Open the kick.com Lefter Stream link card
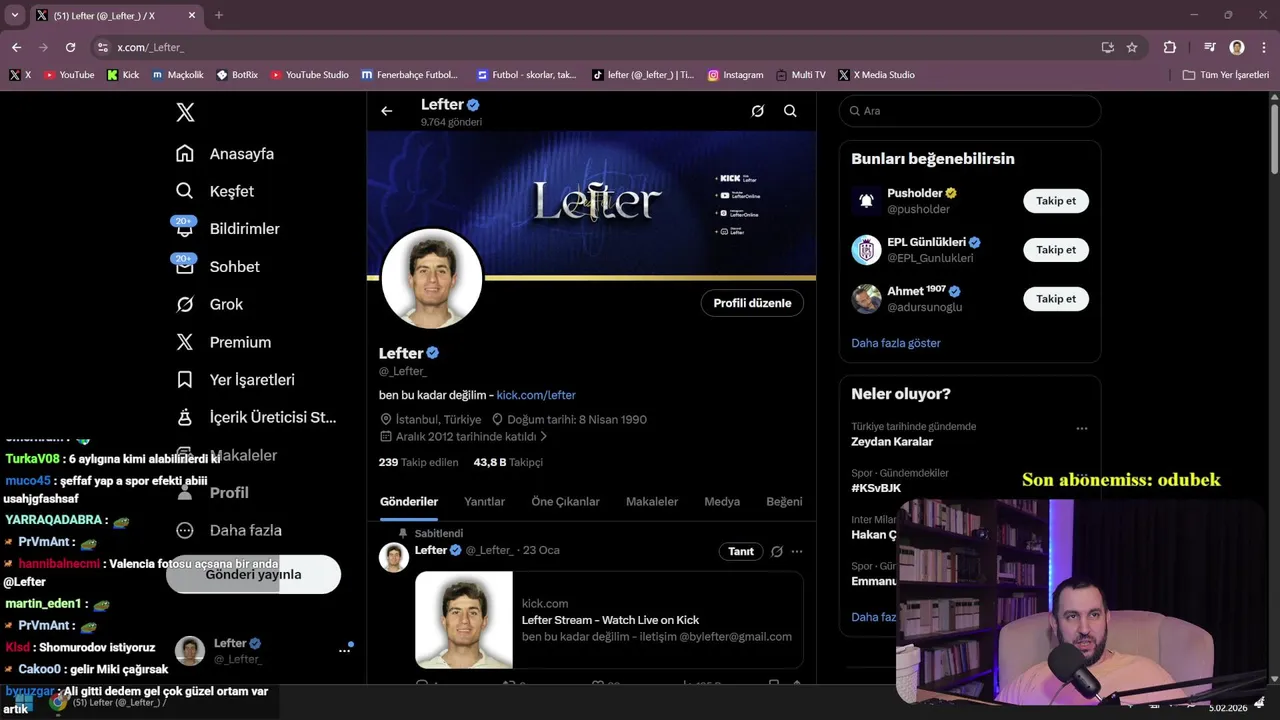 [x=609, y=620]
